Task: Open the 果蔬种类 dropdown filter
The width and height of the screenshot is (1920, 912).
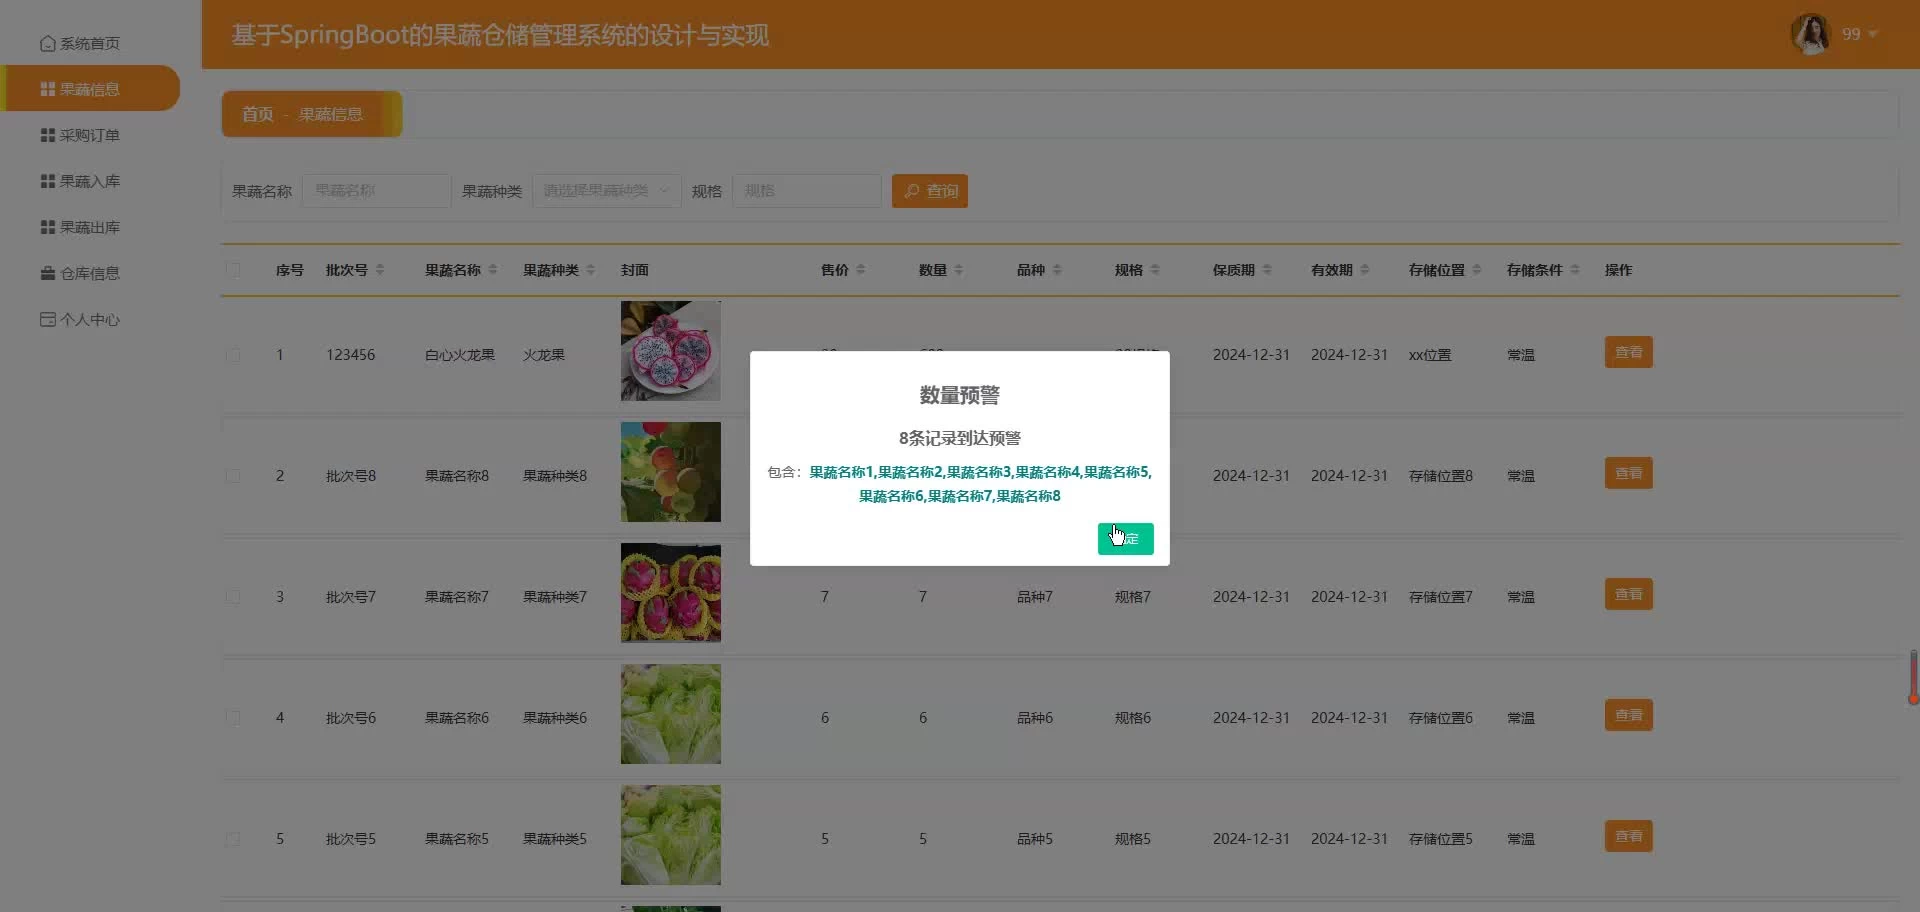Action: click(x=606, y=191)
